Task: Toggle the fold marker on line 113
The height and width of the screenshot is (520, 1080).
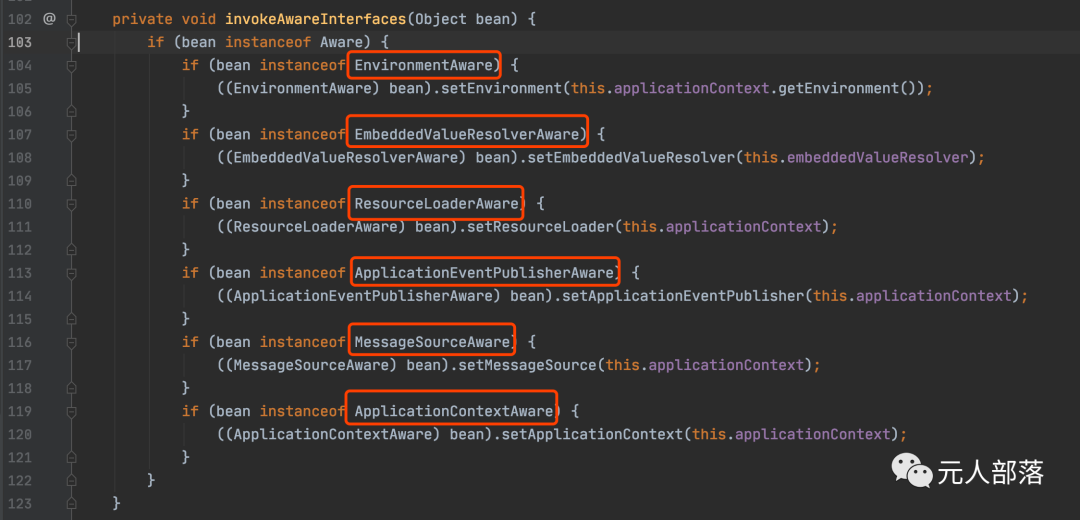Action: pos(72,273)
